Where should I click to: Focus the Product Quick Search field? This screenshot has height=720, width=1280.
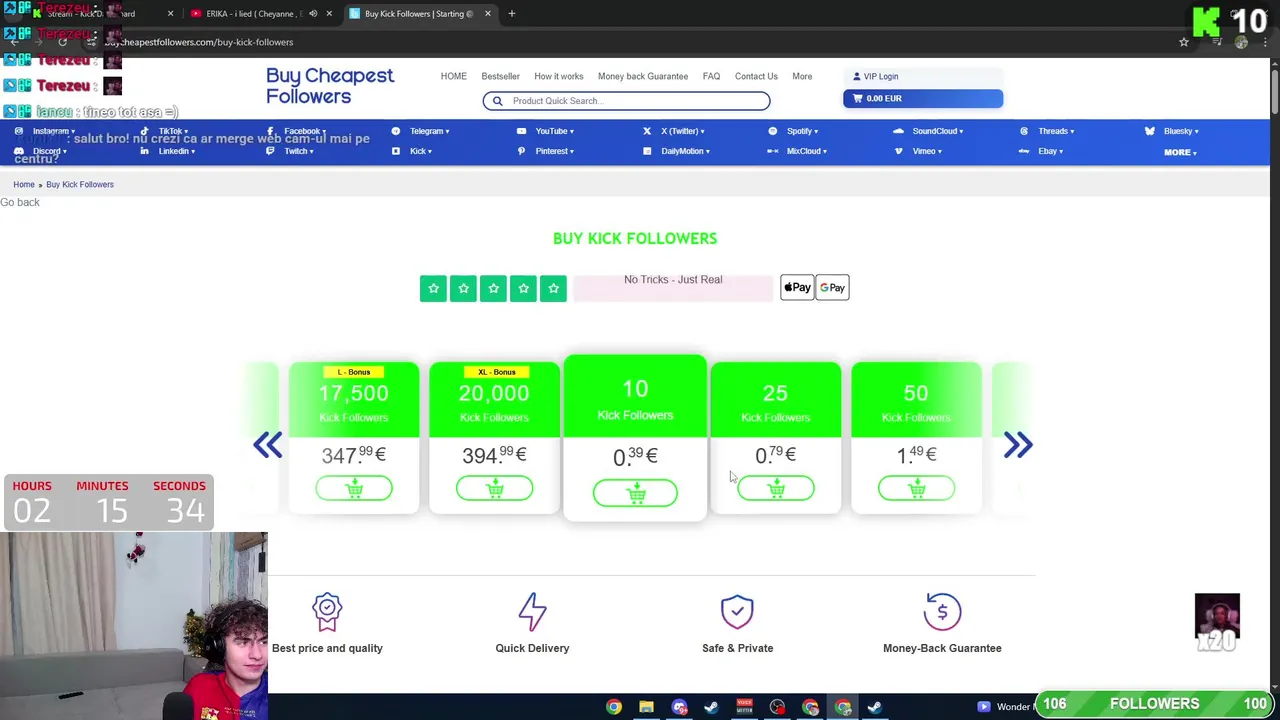[626, 101]
